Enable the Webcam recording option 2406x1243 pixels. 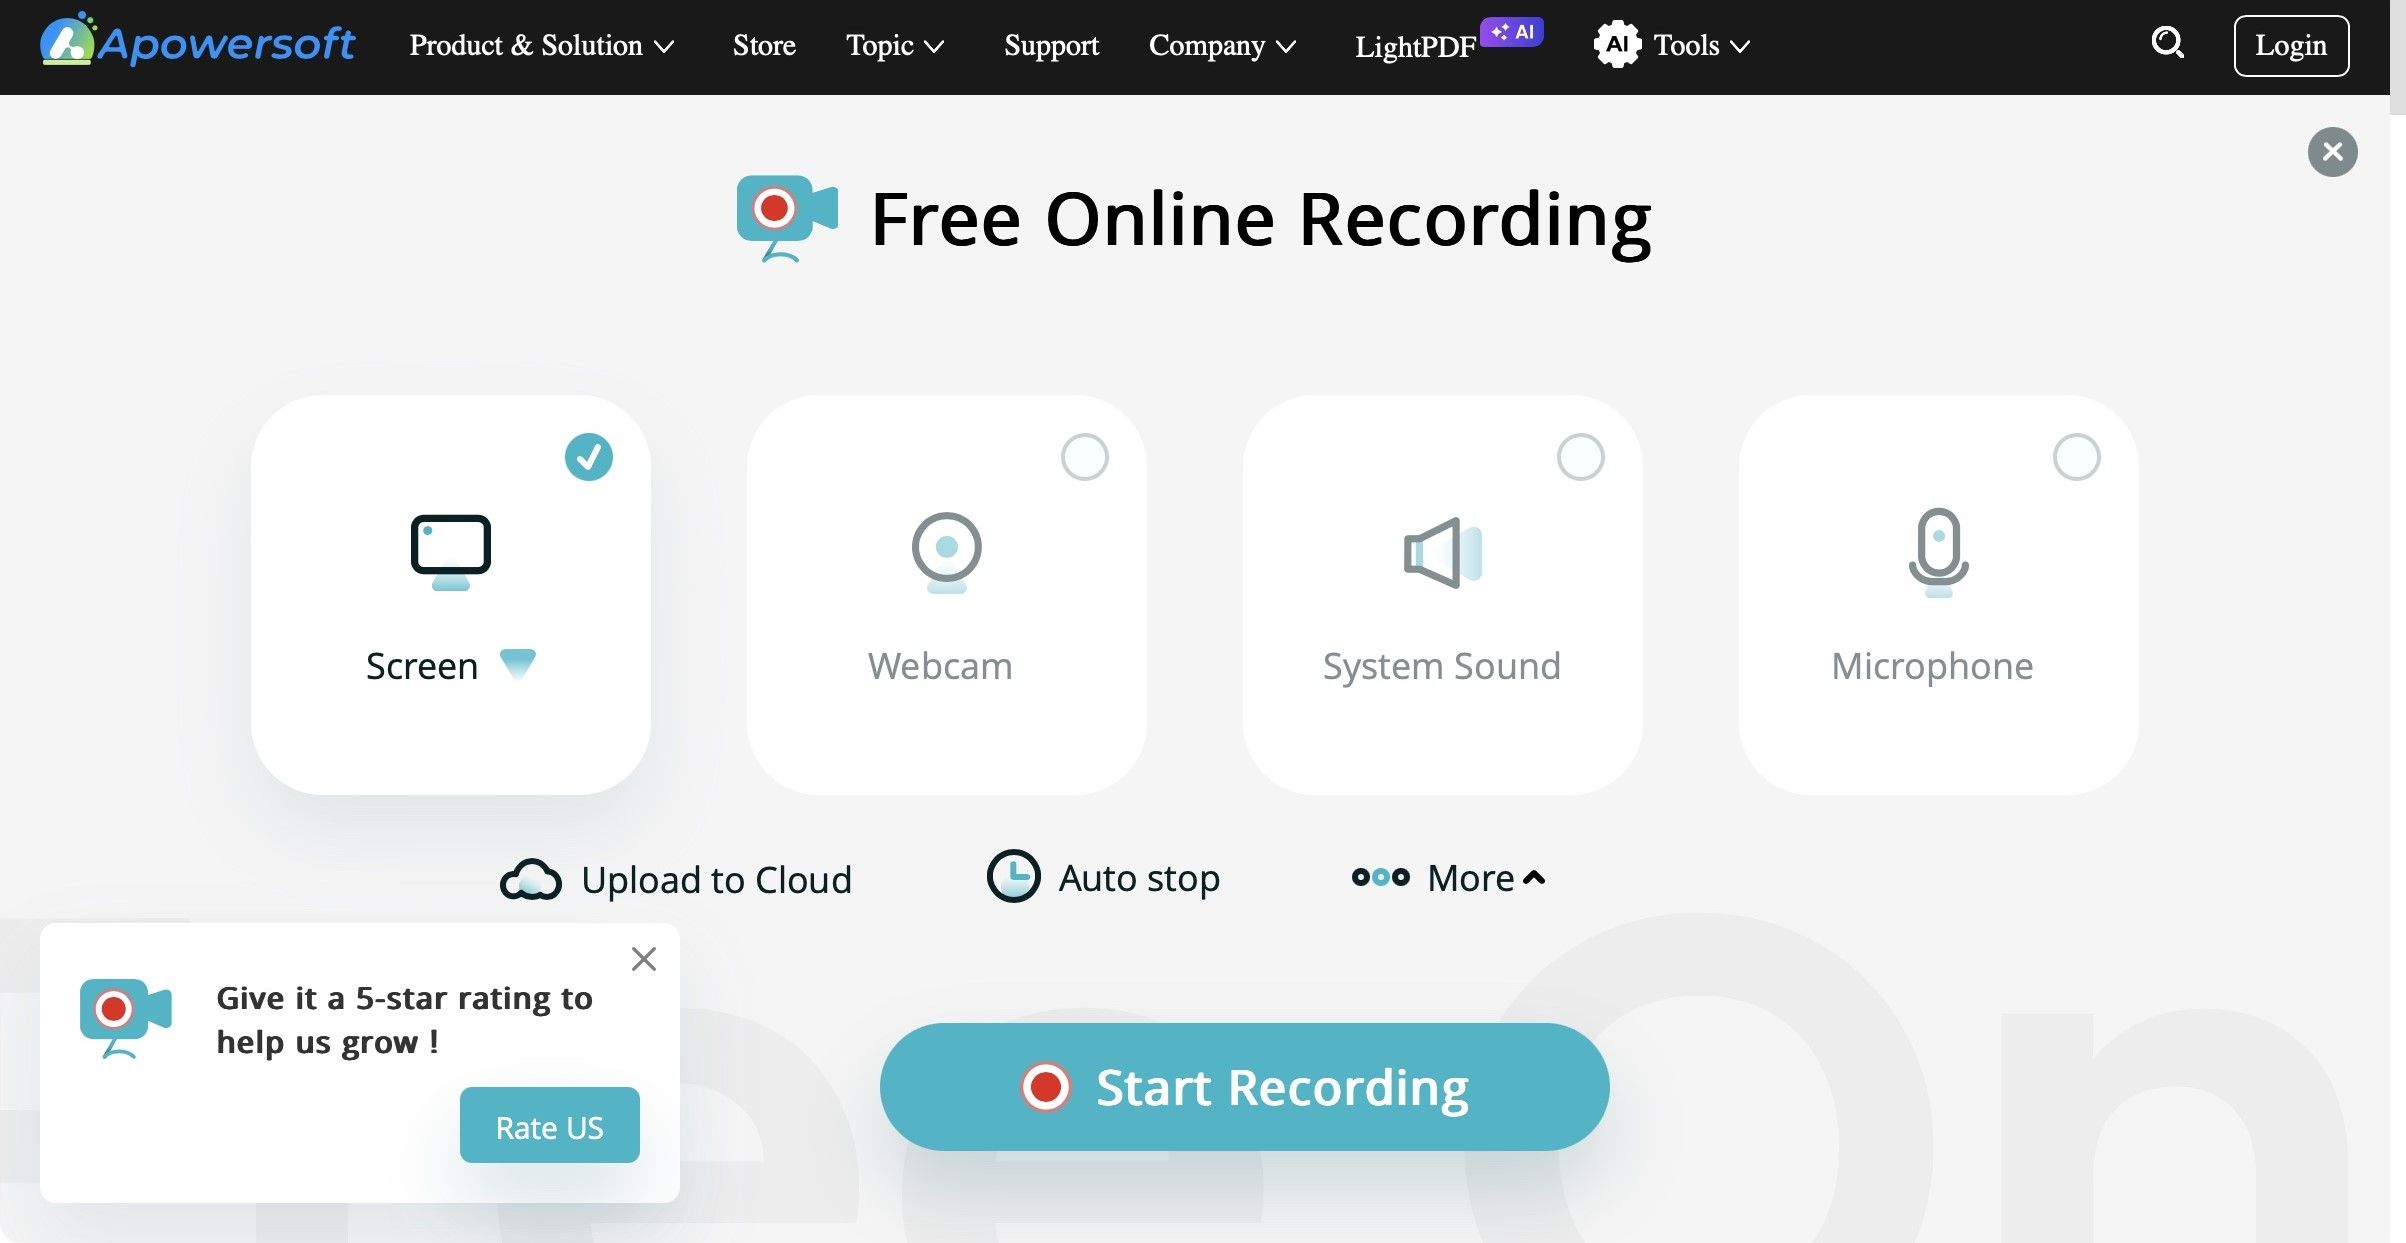(1085, 457)
